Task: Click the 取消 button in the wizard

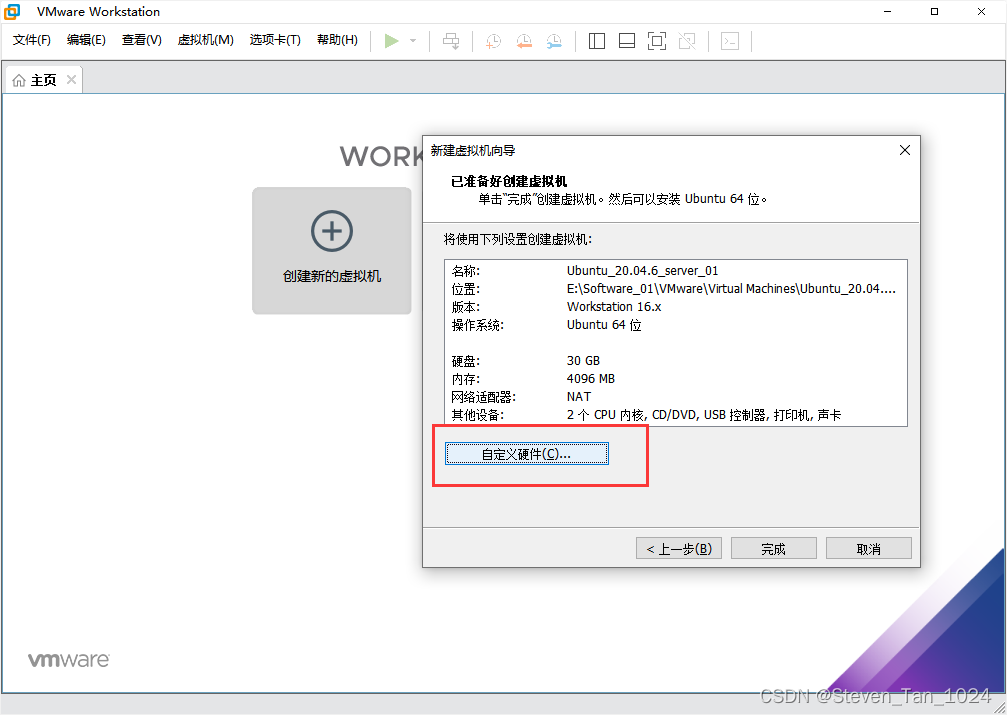Action: tap(868, 549)
